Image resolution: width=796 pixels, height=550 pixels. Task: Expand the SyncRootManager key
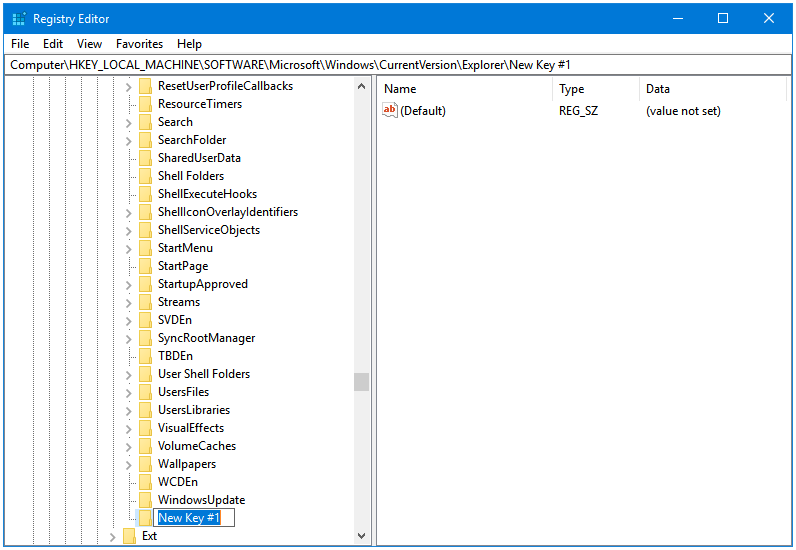pyautogui.click(x=128, y=339)
